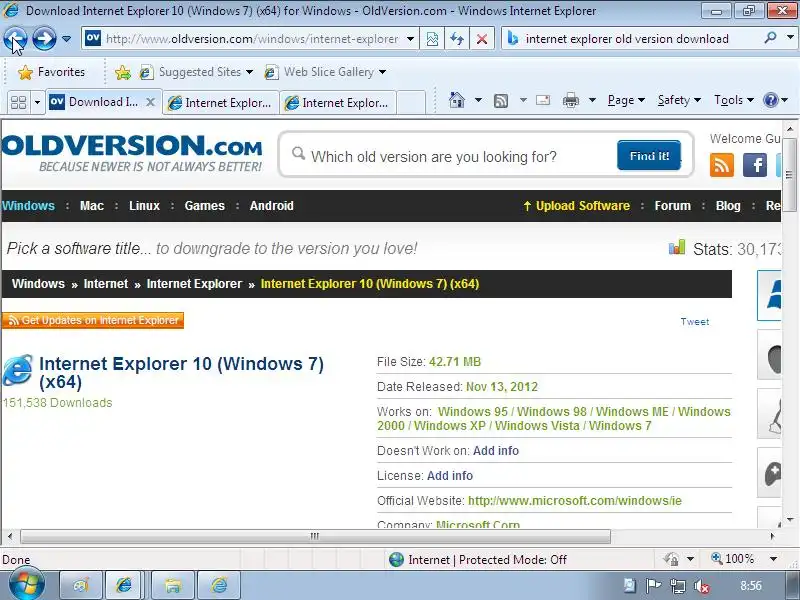Click Get Updates on Internet Explorer button
The width and height of the screenshot is (800, 600).
coord(93,320)
